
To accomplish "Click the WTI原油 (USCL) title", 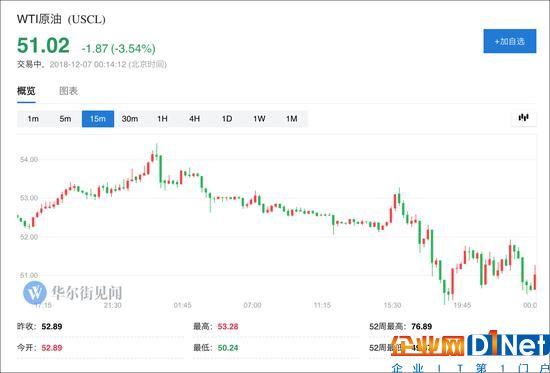I will click(x=61, y=19).
